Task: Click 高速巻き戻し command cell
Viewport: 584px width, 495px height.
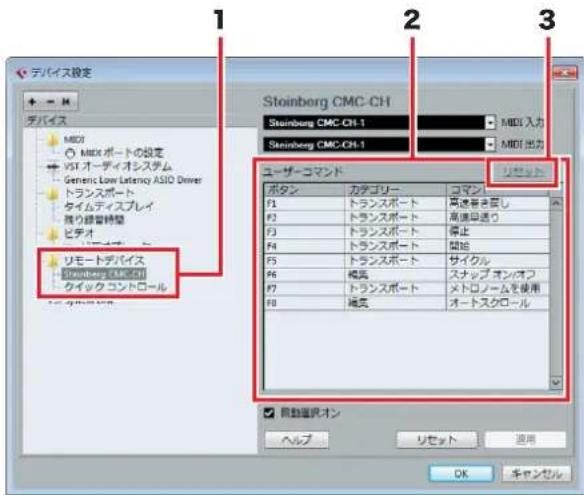Action: 498,204
